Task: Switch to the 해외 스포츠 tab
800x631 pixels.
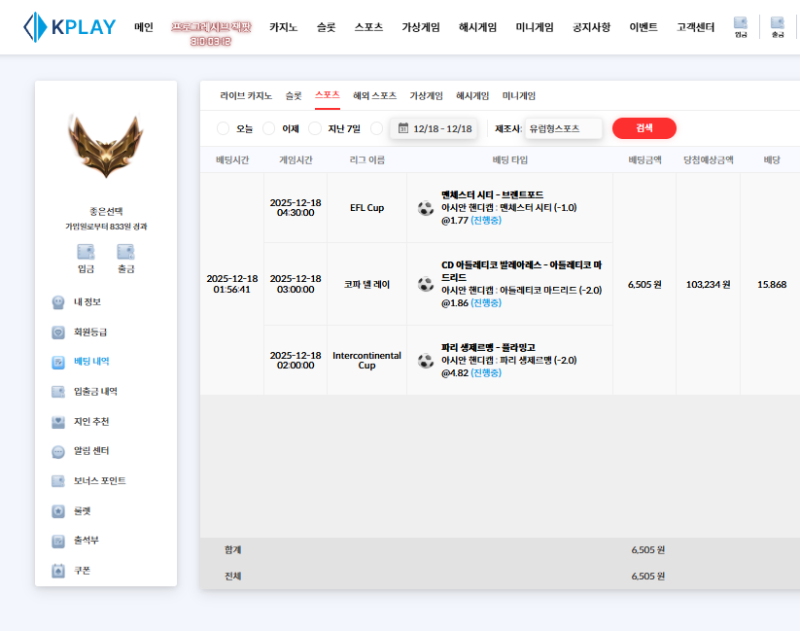Action: click(x=374, y=96)
